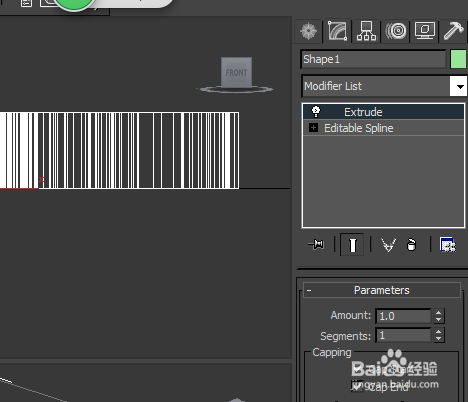This screenshot has width=468, height=402.
Task: Remove modifier from the stack icon
Action: [x=412, y=245]
